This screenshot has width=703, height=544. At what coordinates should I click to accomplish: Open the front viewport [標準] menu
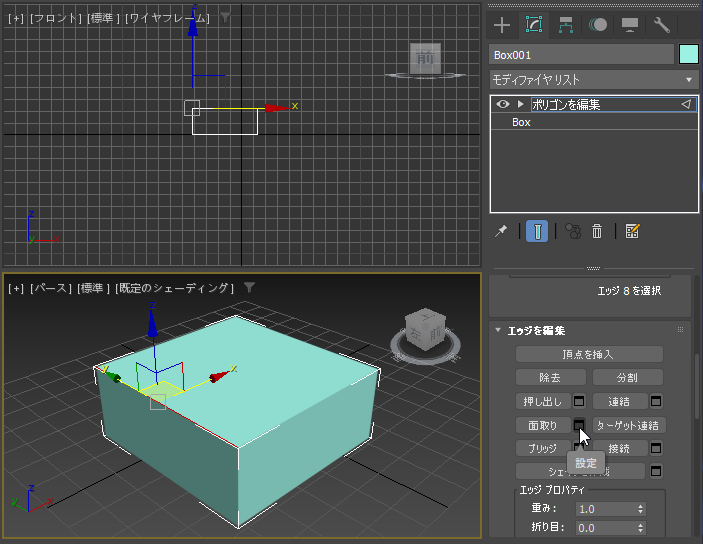click(104, 18)
